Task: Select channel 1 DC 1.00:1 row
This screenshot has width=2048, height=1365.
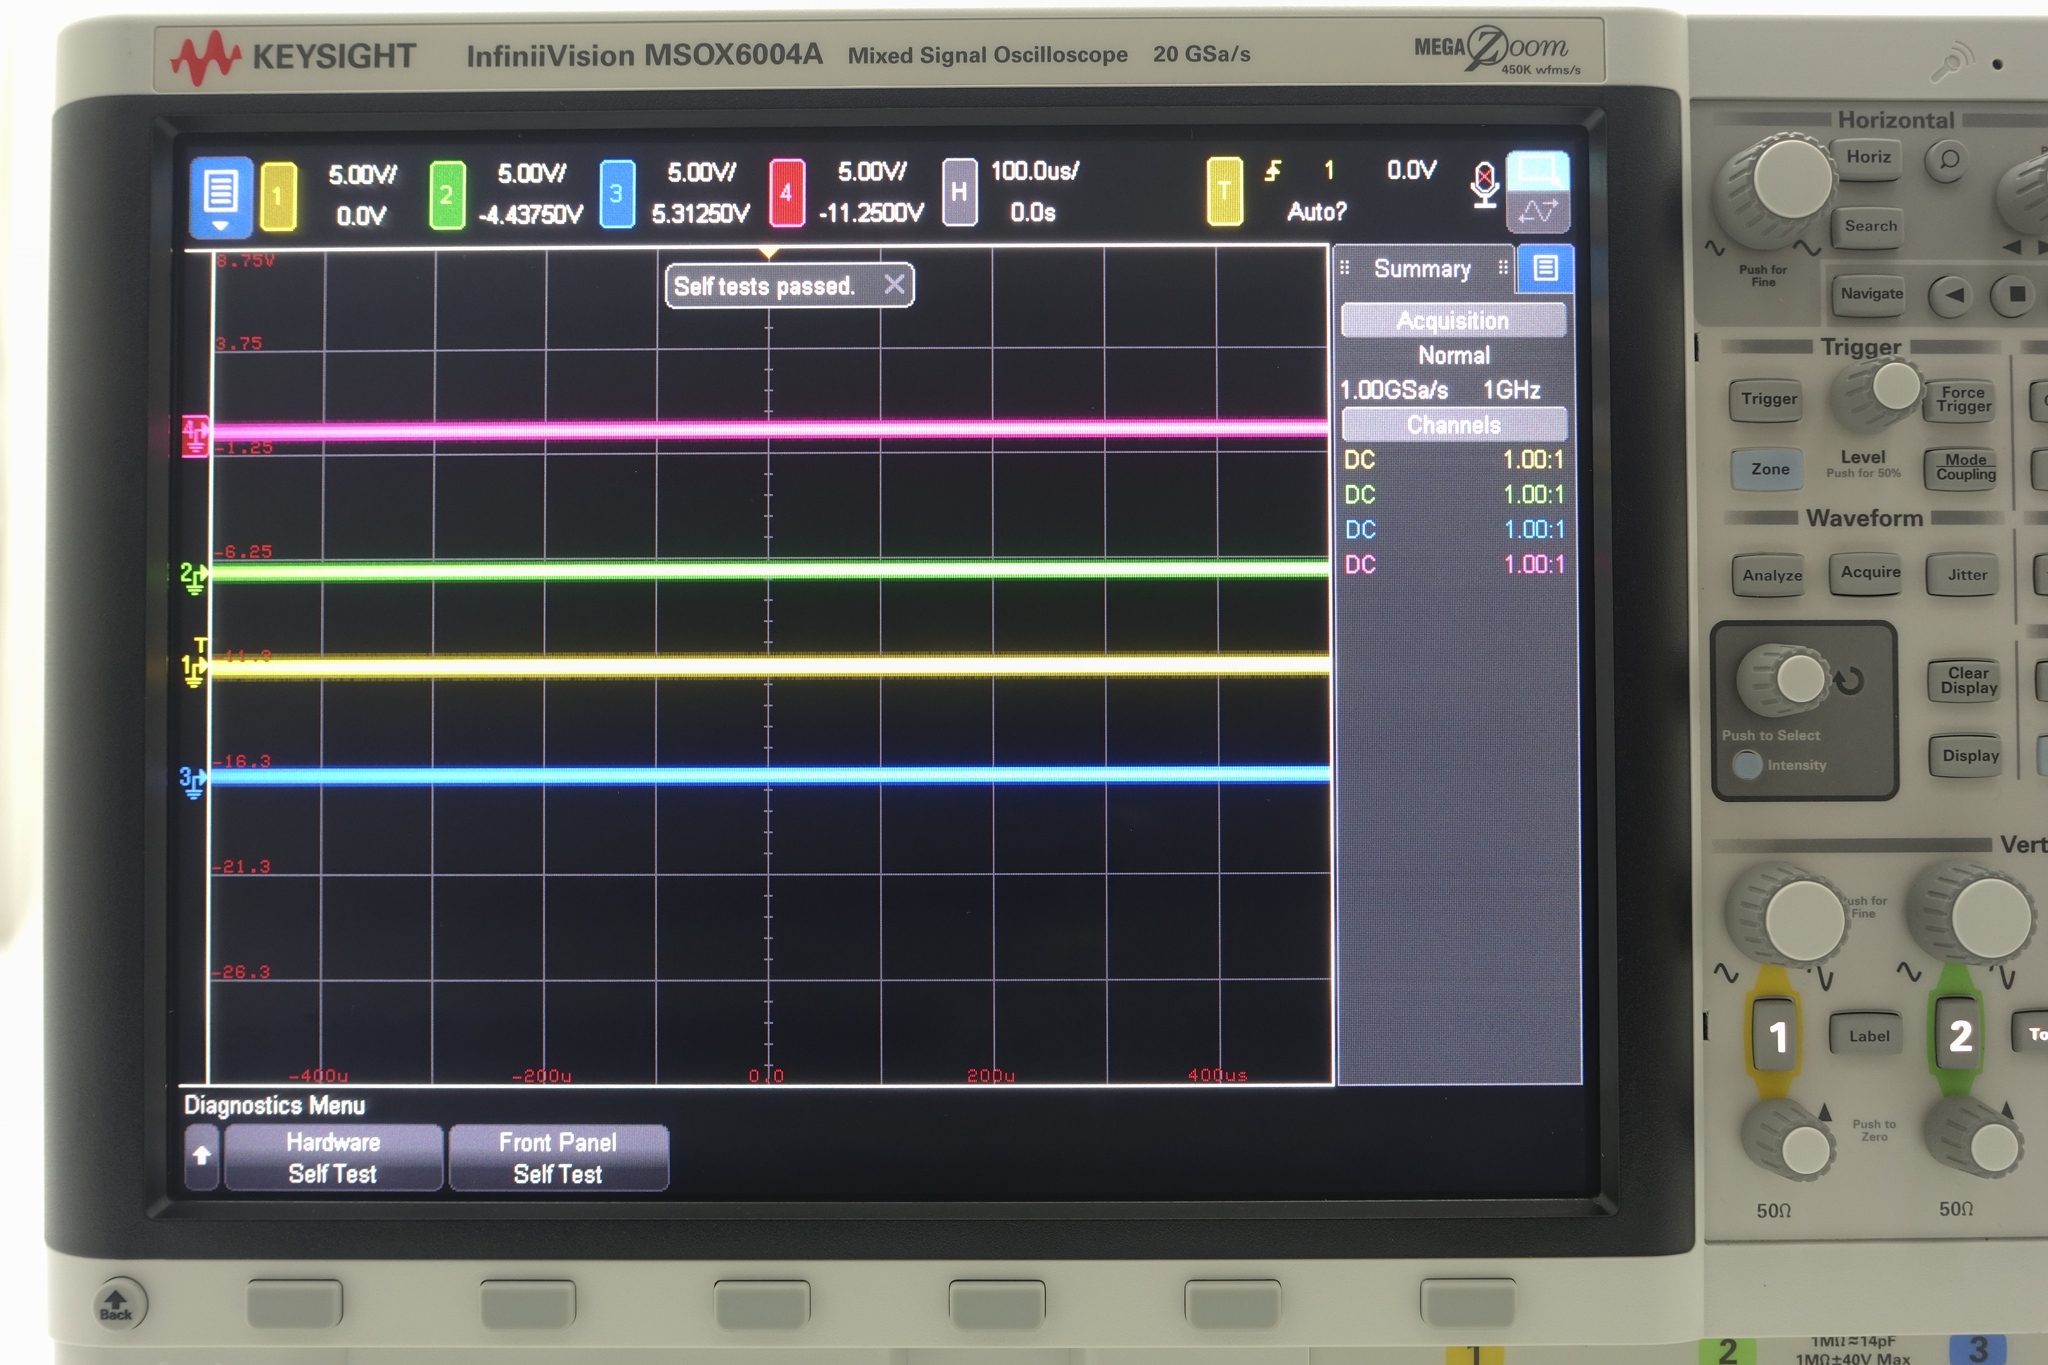Action: point(1454,459)
